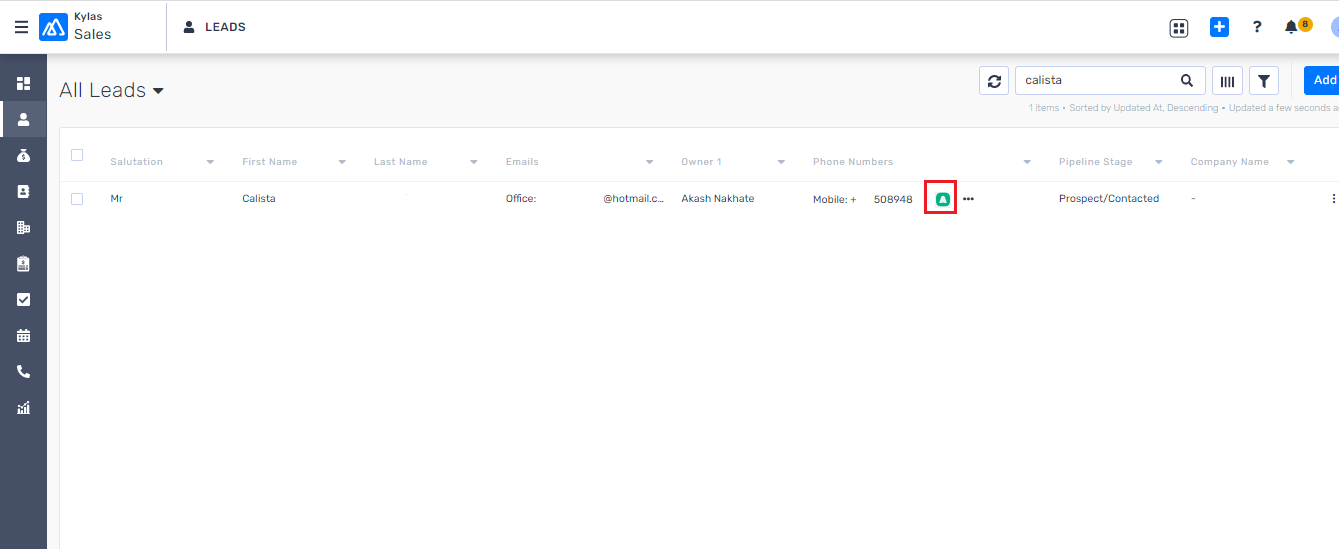Tick the checkbox for Calista row
Viewport: 1339px width, 549px height.
tap(77, 199)
